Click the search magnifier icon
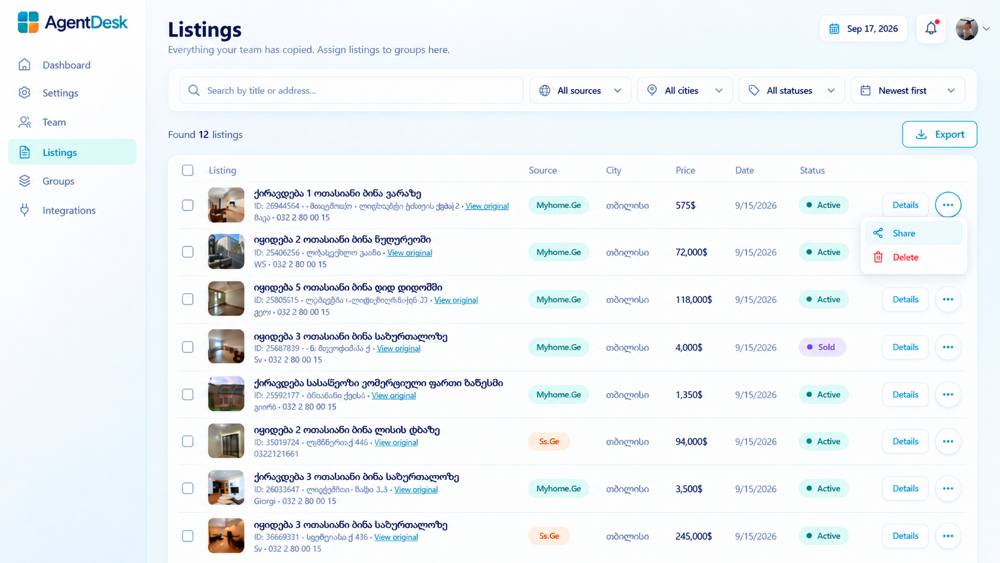The image size is (1000, 563). pyautogui.click(x=194, y=91)
